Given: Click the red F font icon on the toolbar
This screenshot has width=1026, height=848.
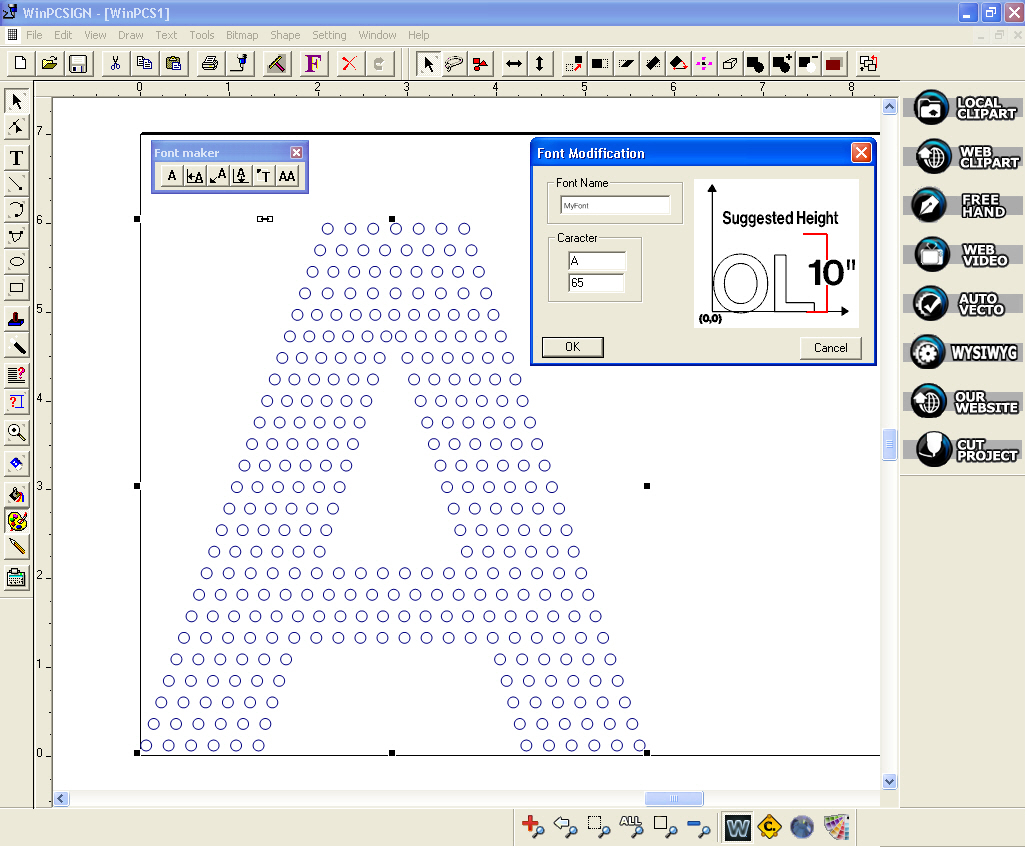Looking at the screenshot, I should [312, 63].
